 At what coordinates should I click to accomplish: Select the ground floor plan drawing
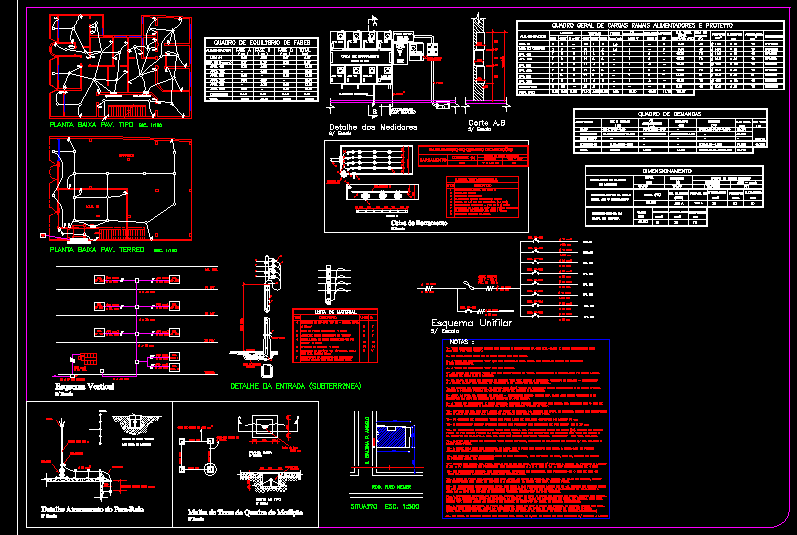[x=120, y=188]
